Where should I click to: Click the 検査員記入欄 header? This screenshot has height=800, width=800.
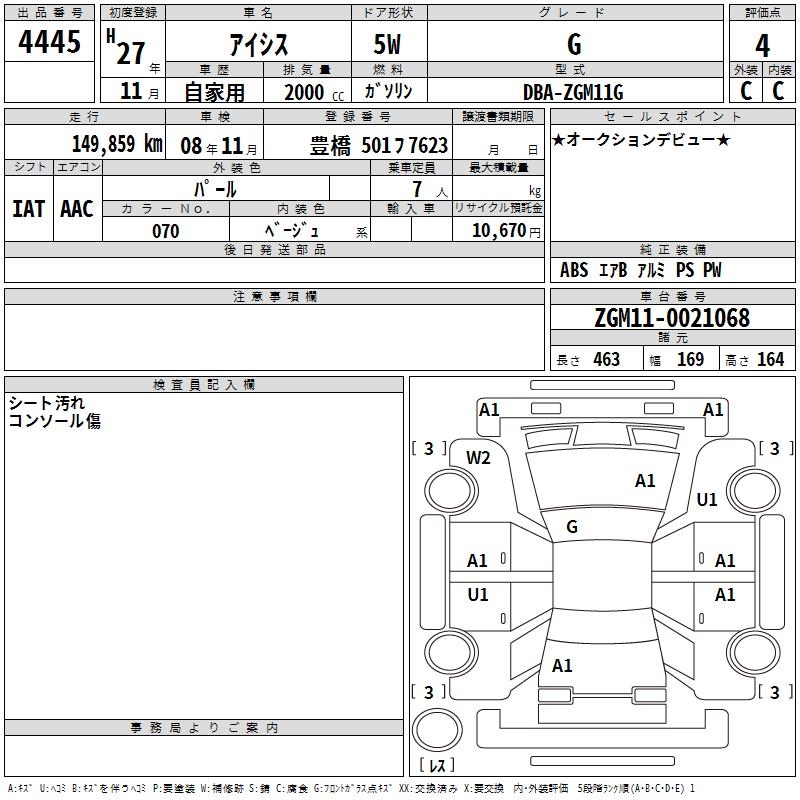coord(204,385)
